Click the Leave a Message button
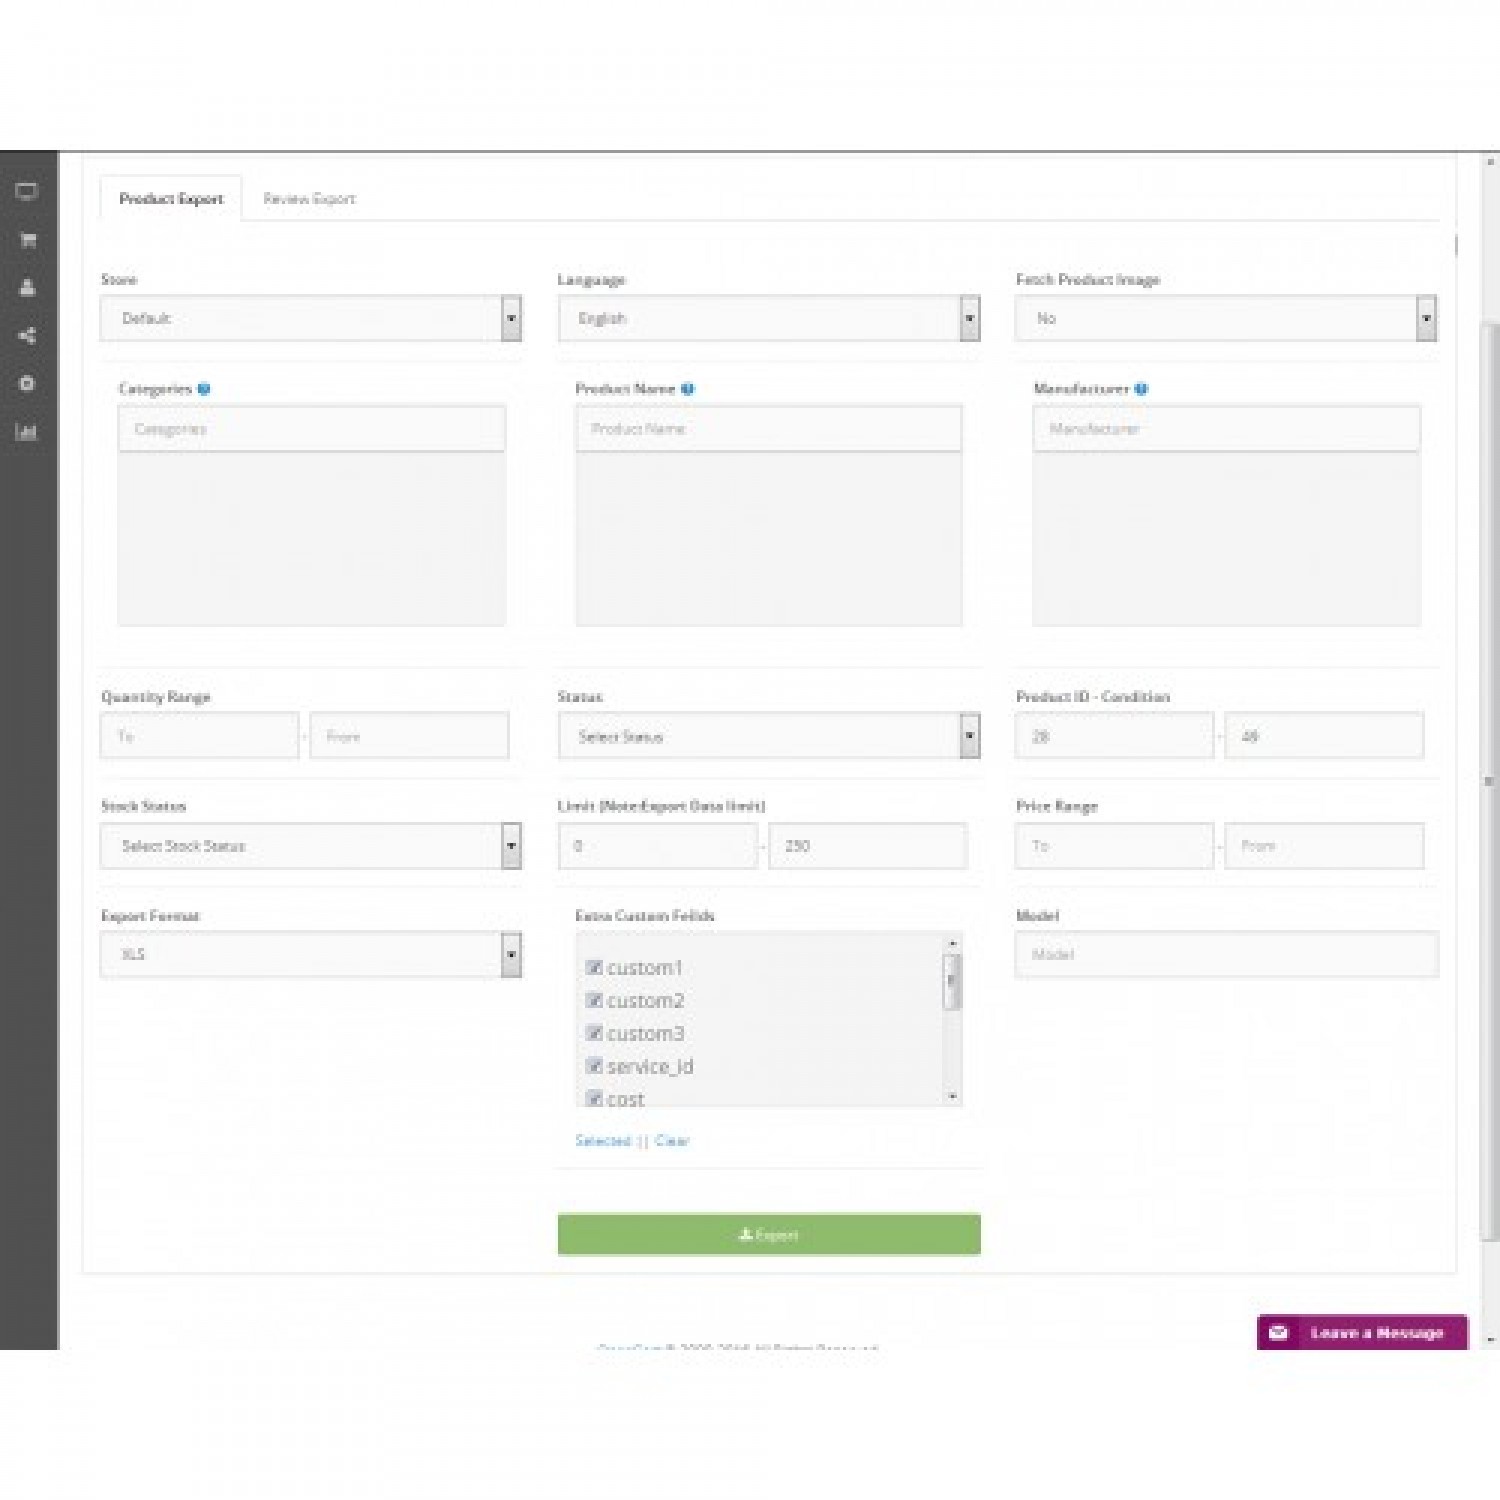The width and height of the screenshot is (1500, 1500). click(1362, 1333)
